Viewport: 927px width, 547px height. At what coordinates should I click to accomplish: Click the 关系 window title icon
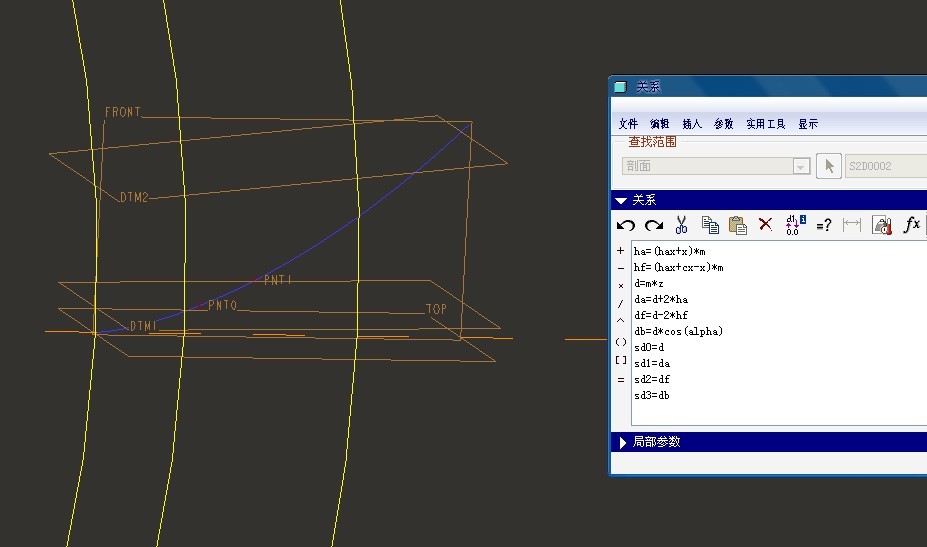click(x=620, y=87)
